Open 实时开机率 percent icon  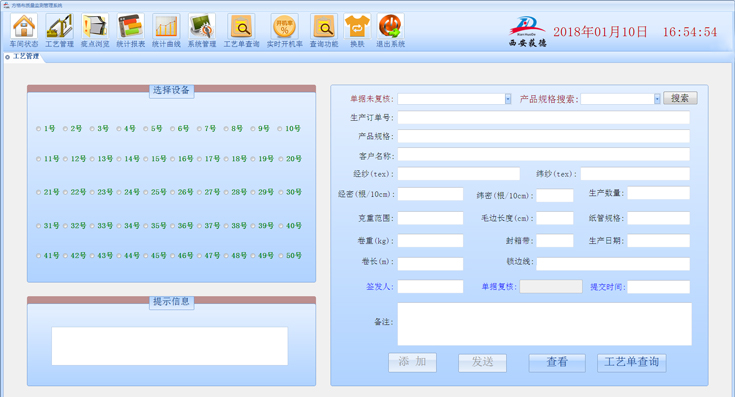(285, 26)
